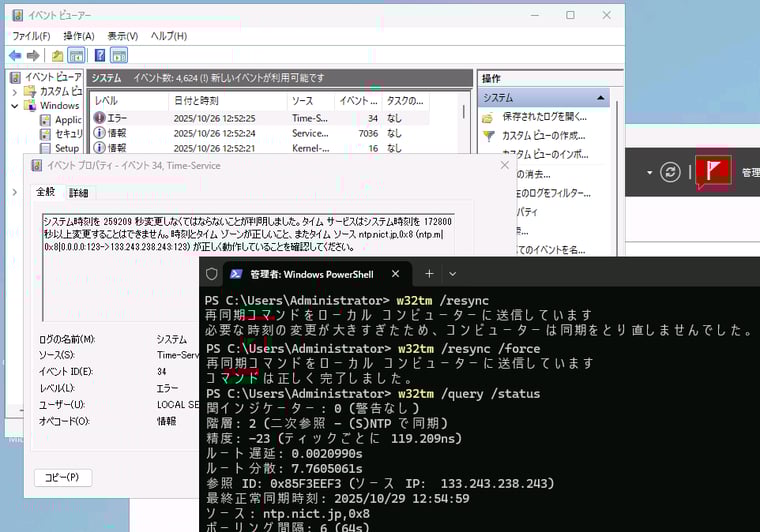
Task: Open a new terminal tab with plus
Action: point(429,274)
